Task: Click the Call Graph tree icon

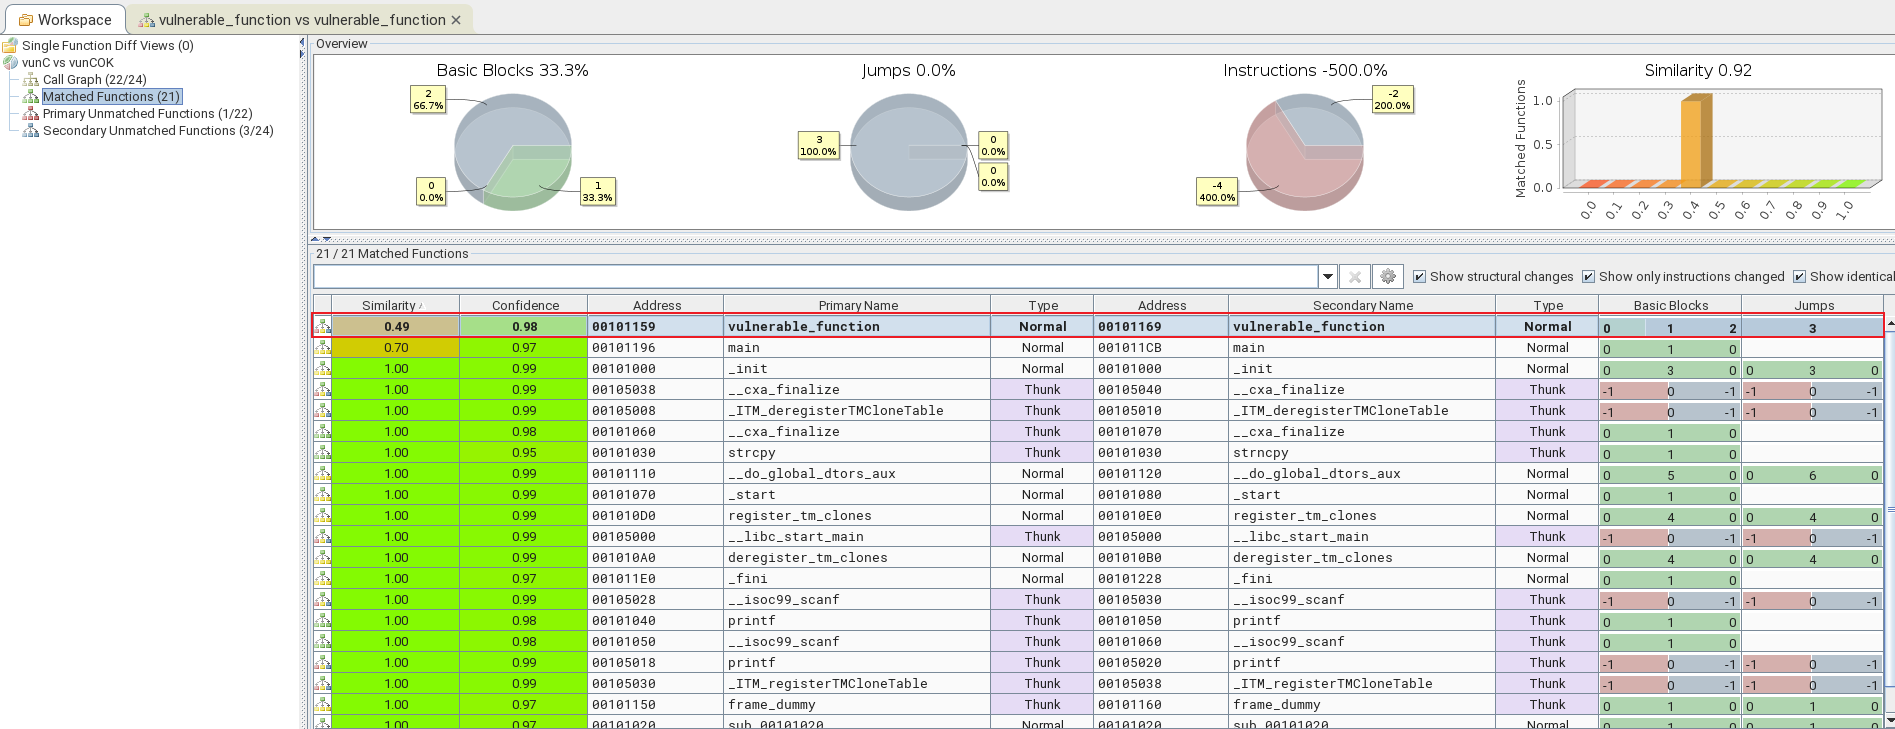Action: point(31,80)
